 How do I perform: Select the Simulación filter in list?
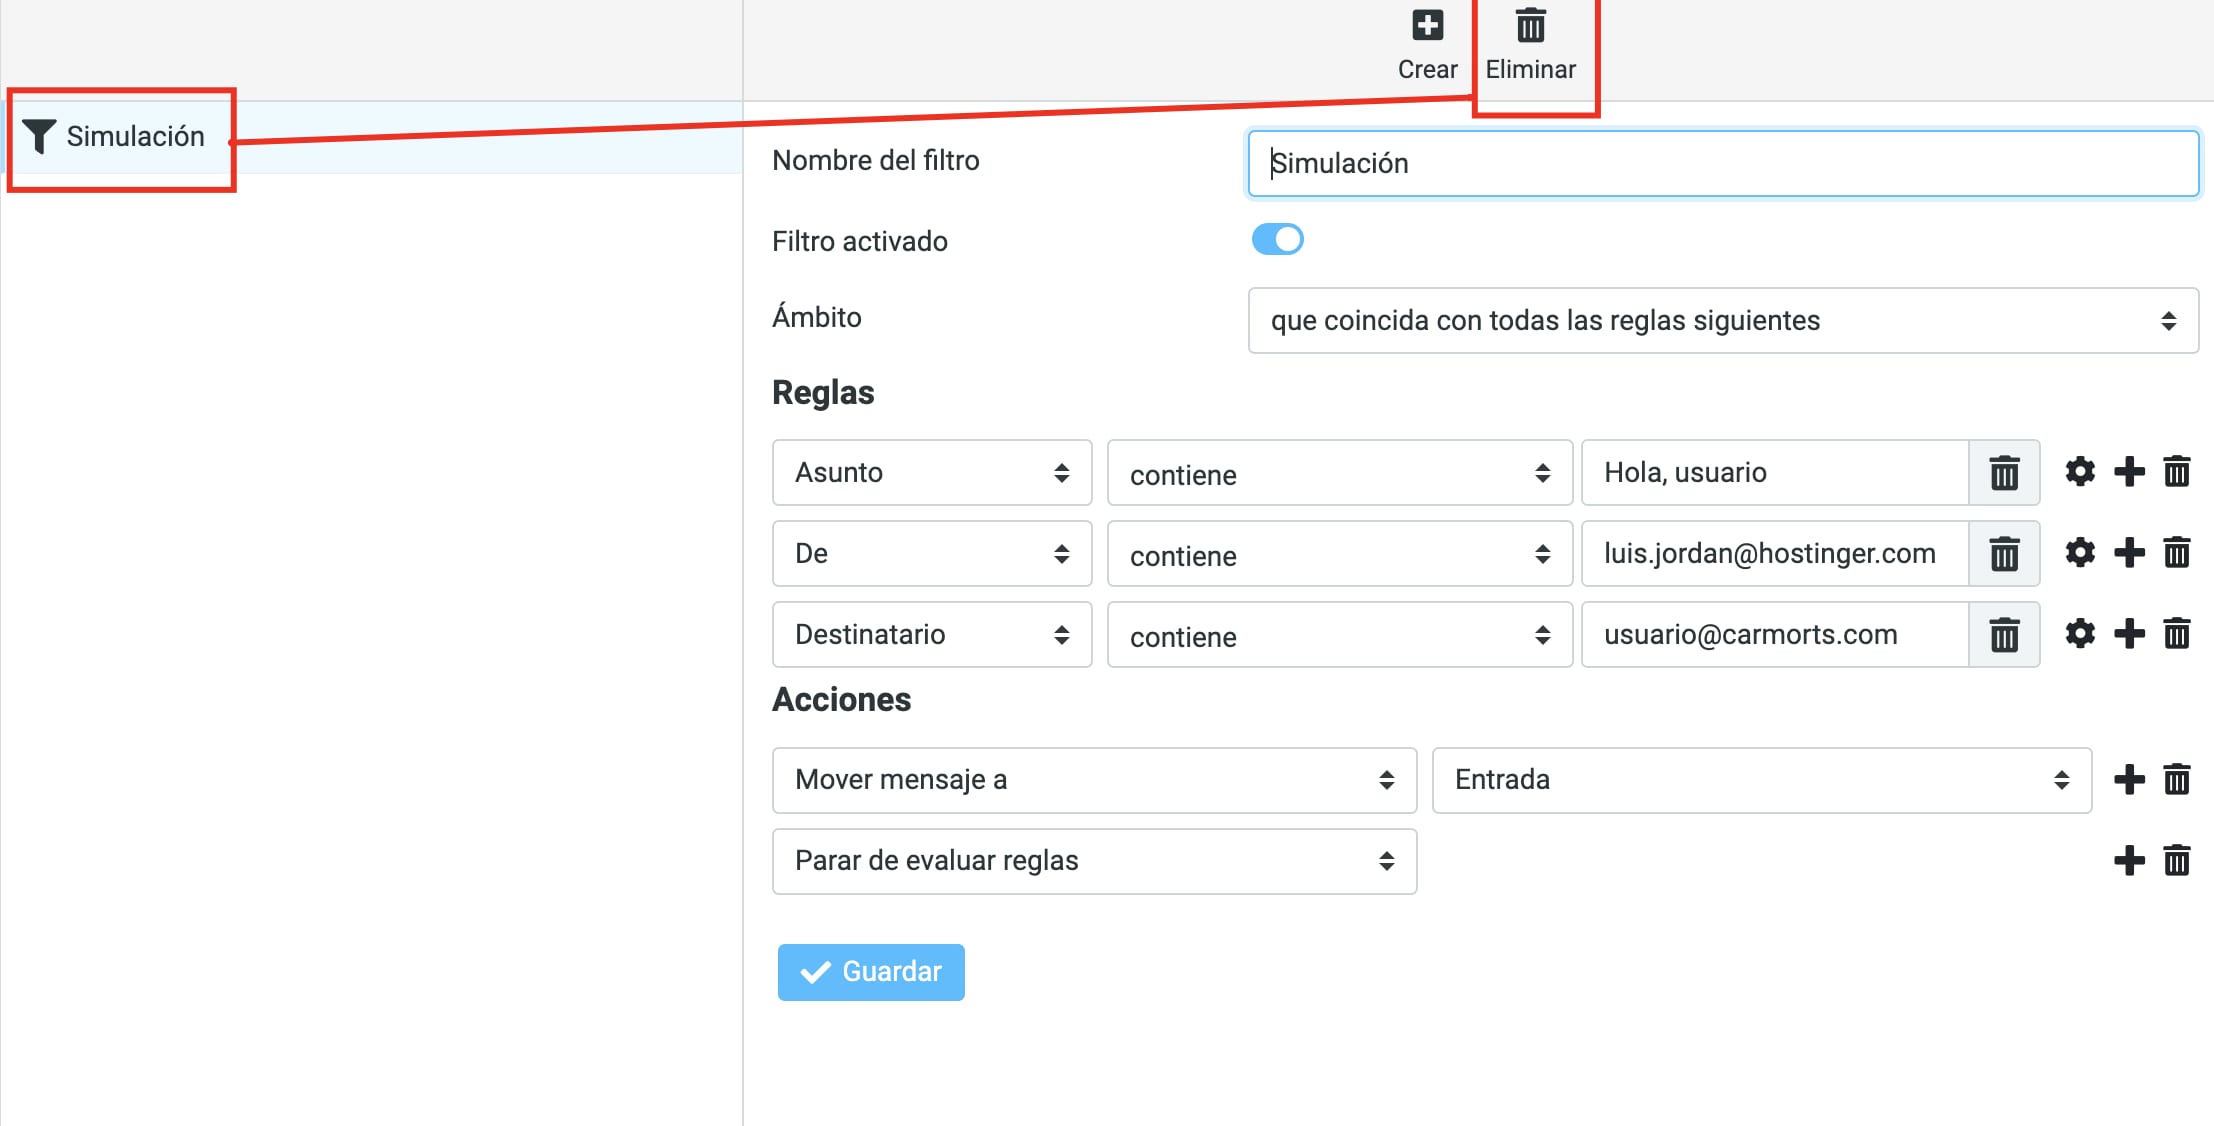click(134, 137)
